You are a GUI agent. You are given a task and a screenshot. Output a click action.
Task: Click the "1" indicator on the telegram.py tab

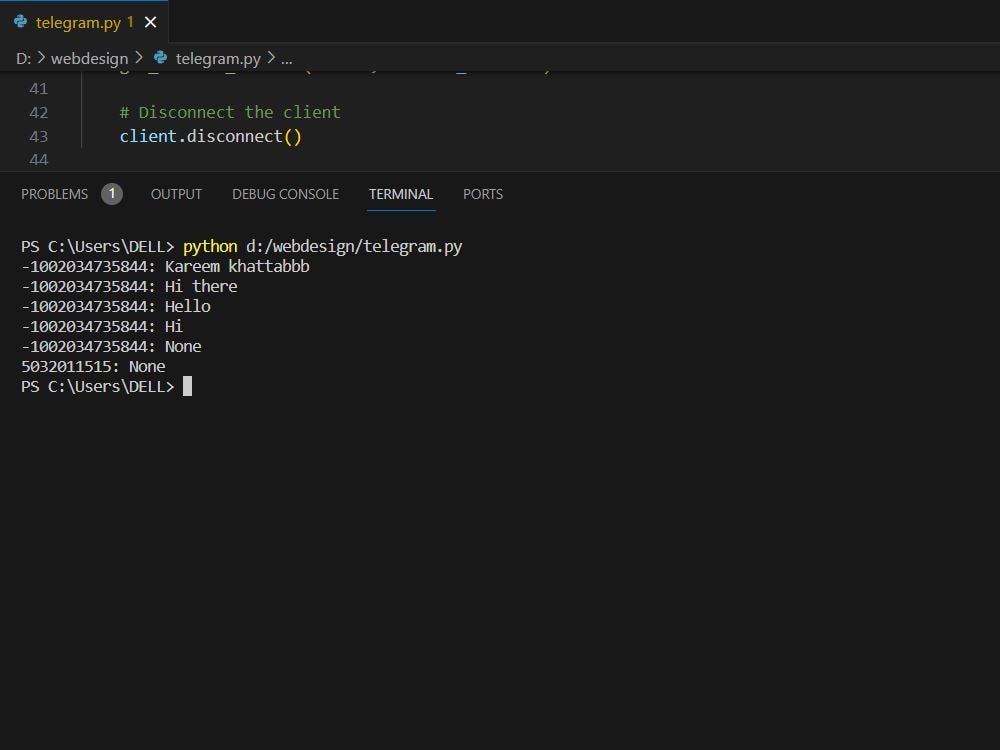[129, 20]
